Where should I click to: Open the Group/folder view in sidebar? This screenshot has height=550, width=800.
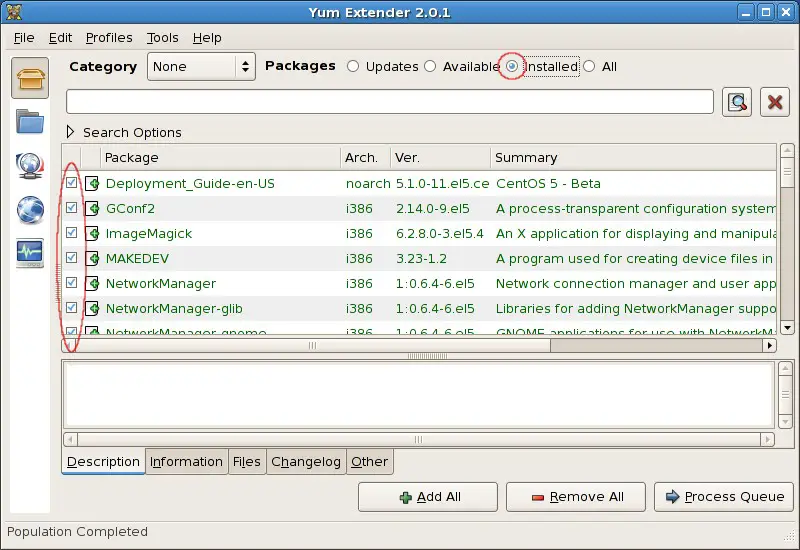point(30,121)
